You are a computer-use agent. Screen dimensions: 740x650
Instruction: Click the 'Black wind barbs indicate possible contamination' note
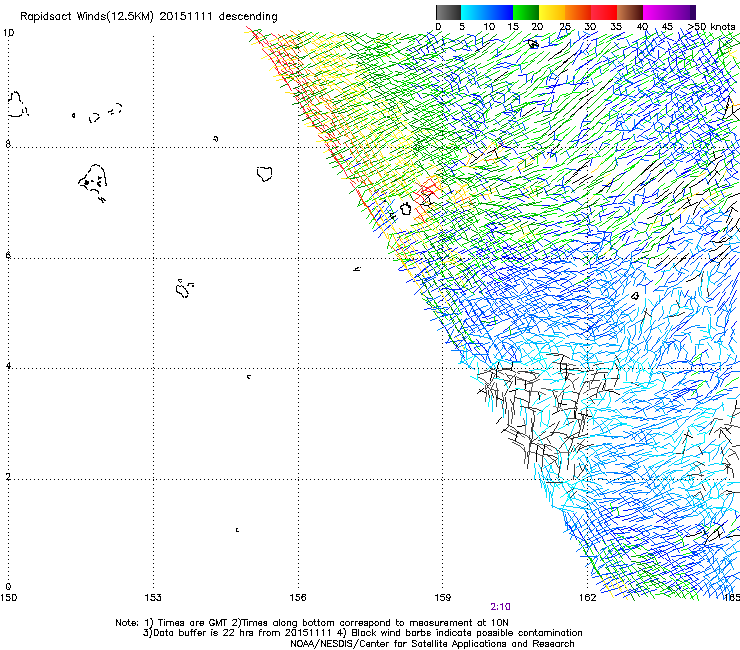(x=467, y=633)
